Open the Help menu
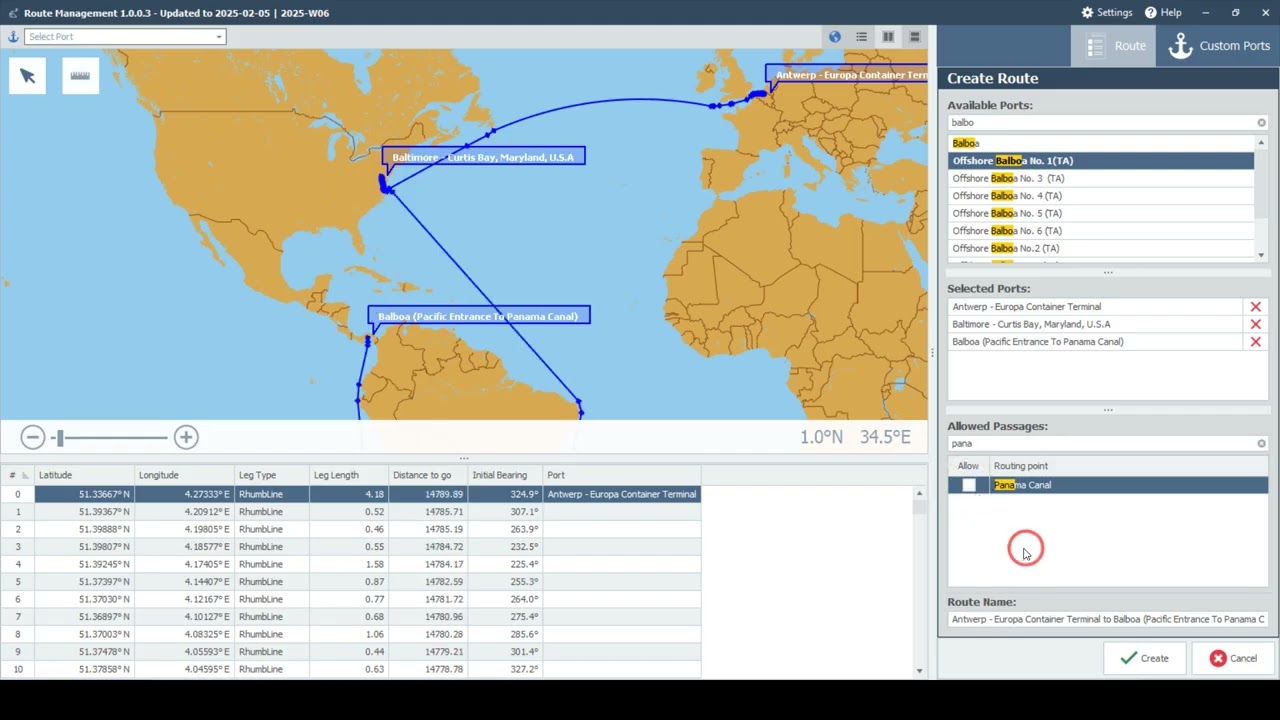 1163,13
